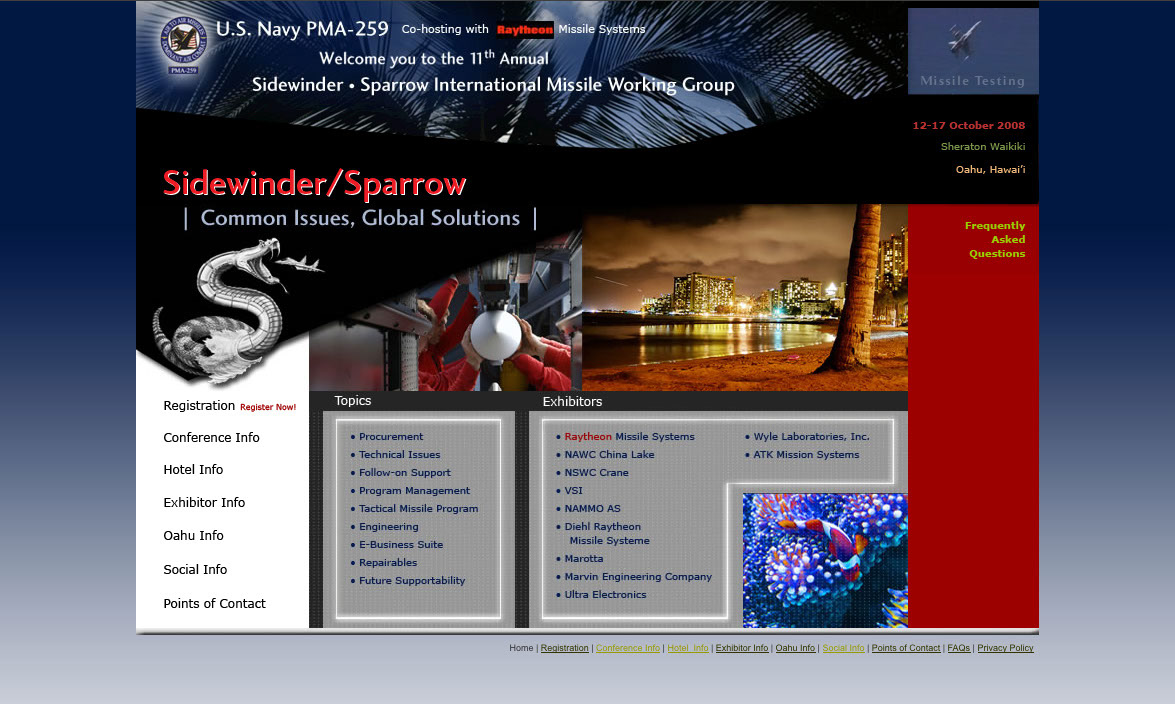Image resolution: width=1175 pixels, height=704 pixels.
Task: Click the NSWC Crane exhibitor
Action: (596, 472)
